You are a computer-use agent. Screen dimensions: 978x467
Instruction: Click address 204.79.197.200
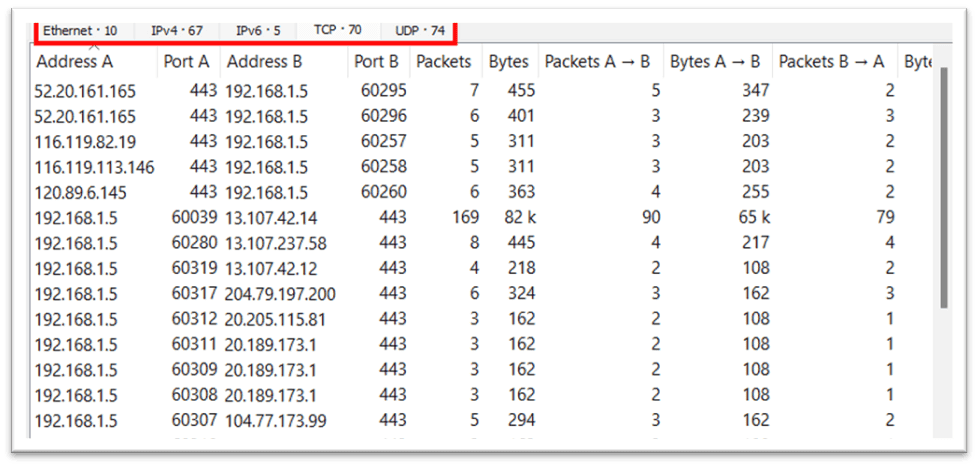point(281,294)
